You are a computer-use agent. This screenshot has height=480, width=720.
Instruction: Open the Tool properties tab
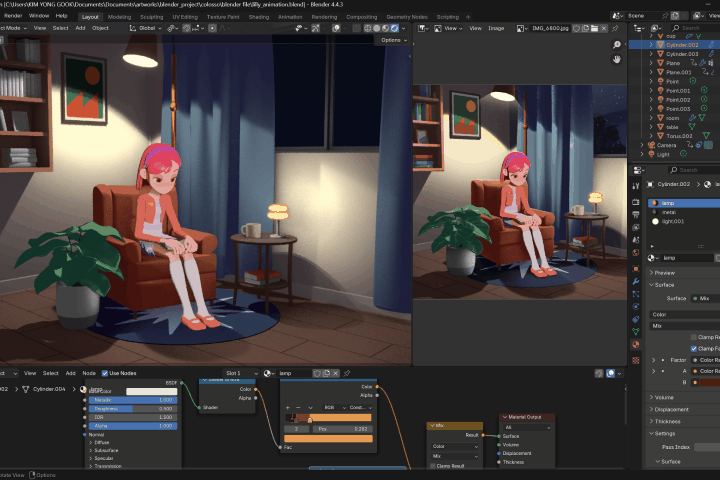click(636, 186)
